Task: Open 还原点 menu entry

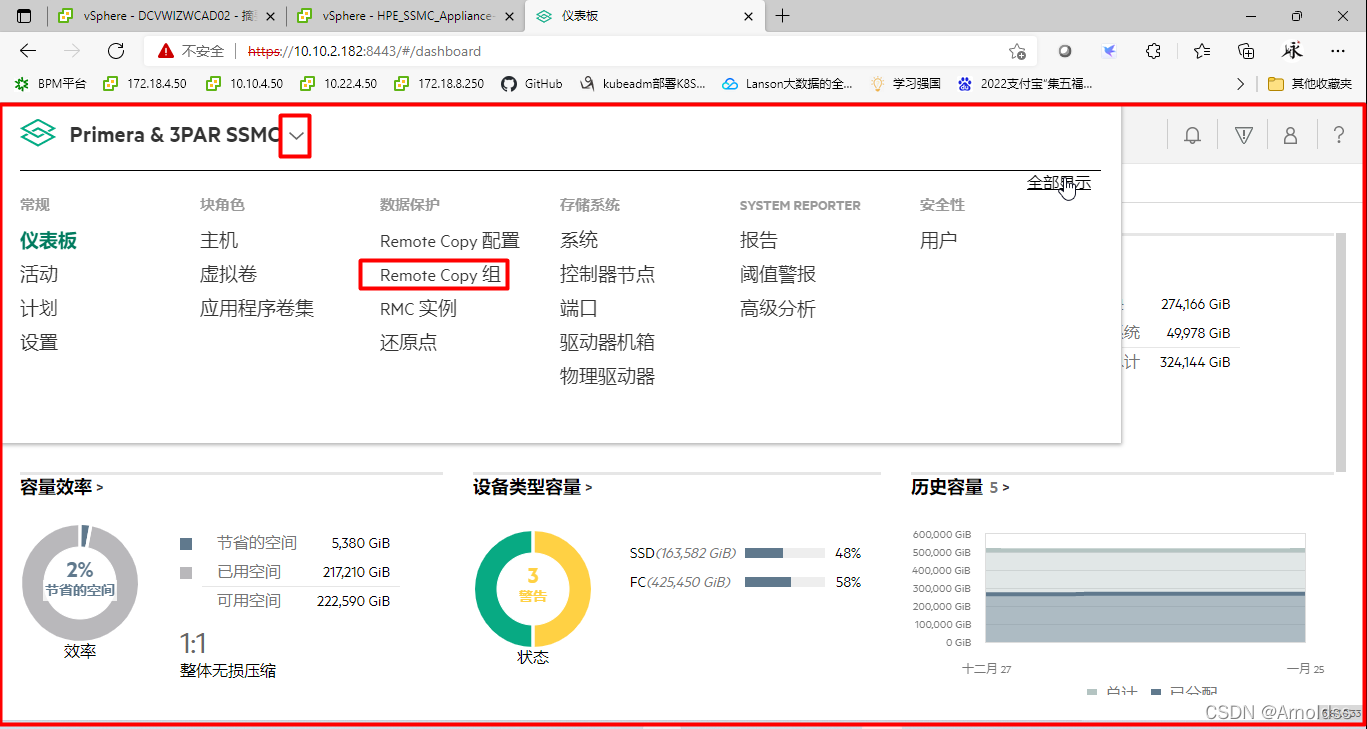Action: coord(408,343)
